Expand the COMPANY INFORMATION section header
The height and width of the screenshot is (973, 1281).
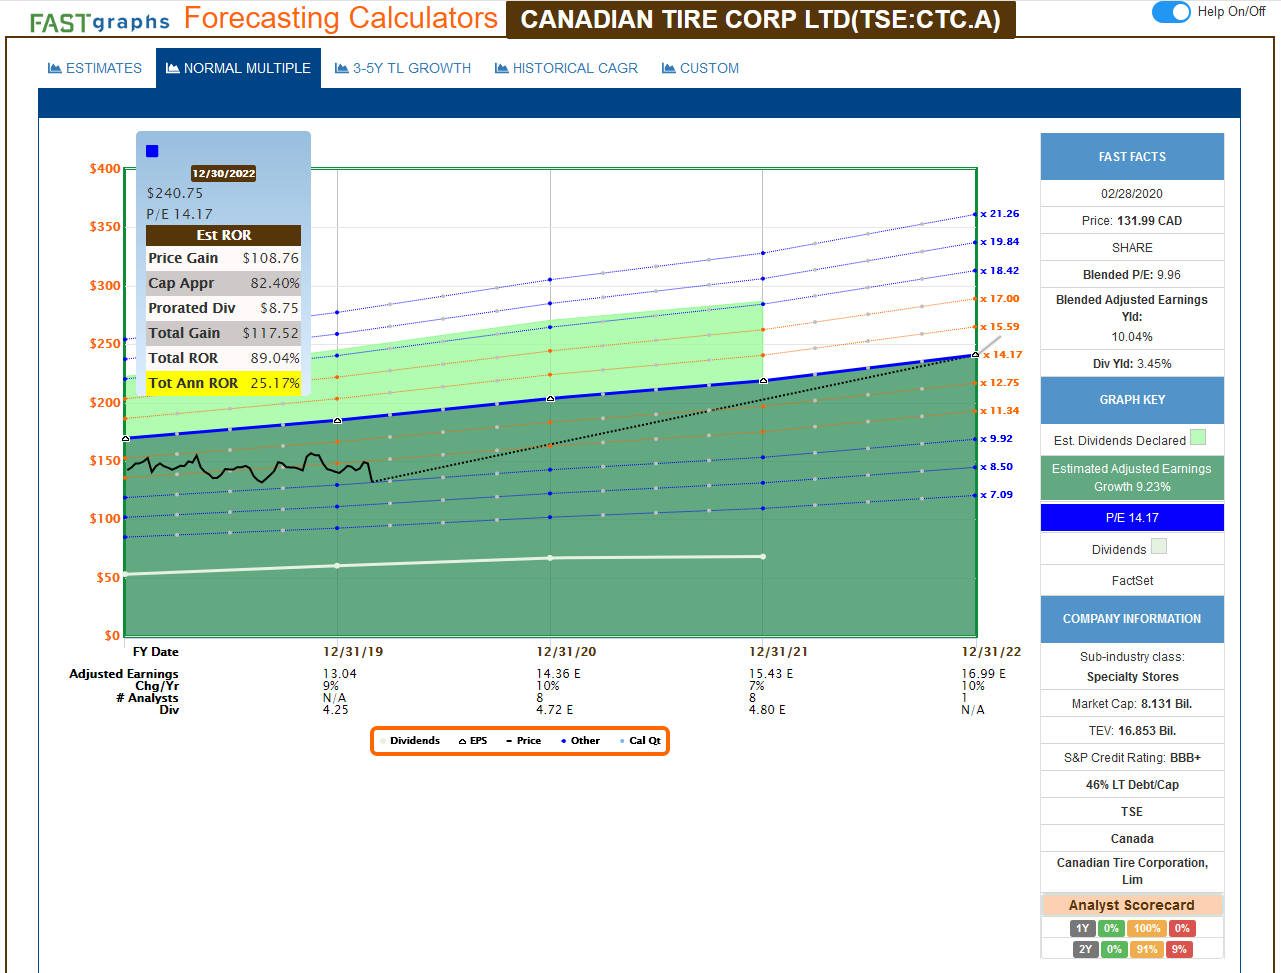coord(1132,619)
